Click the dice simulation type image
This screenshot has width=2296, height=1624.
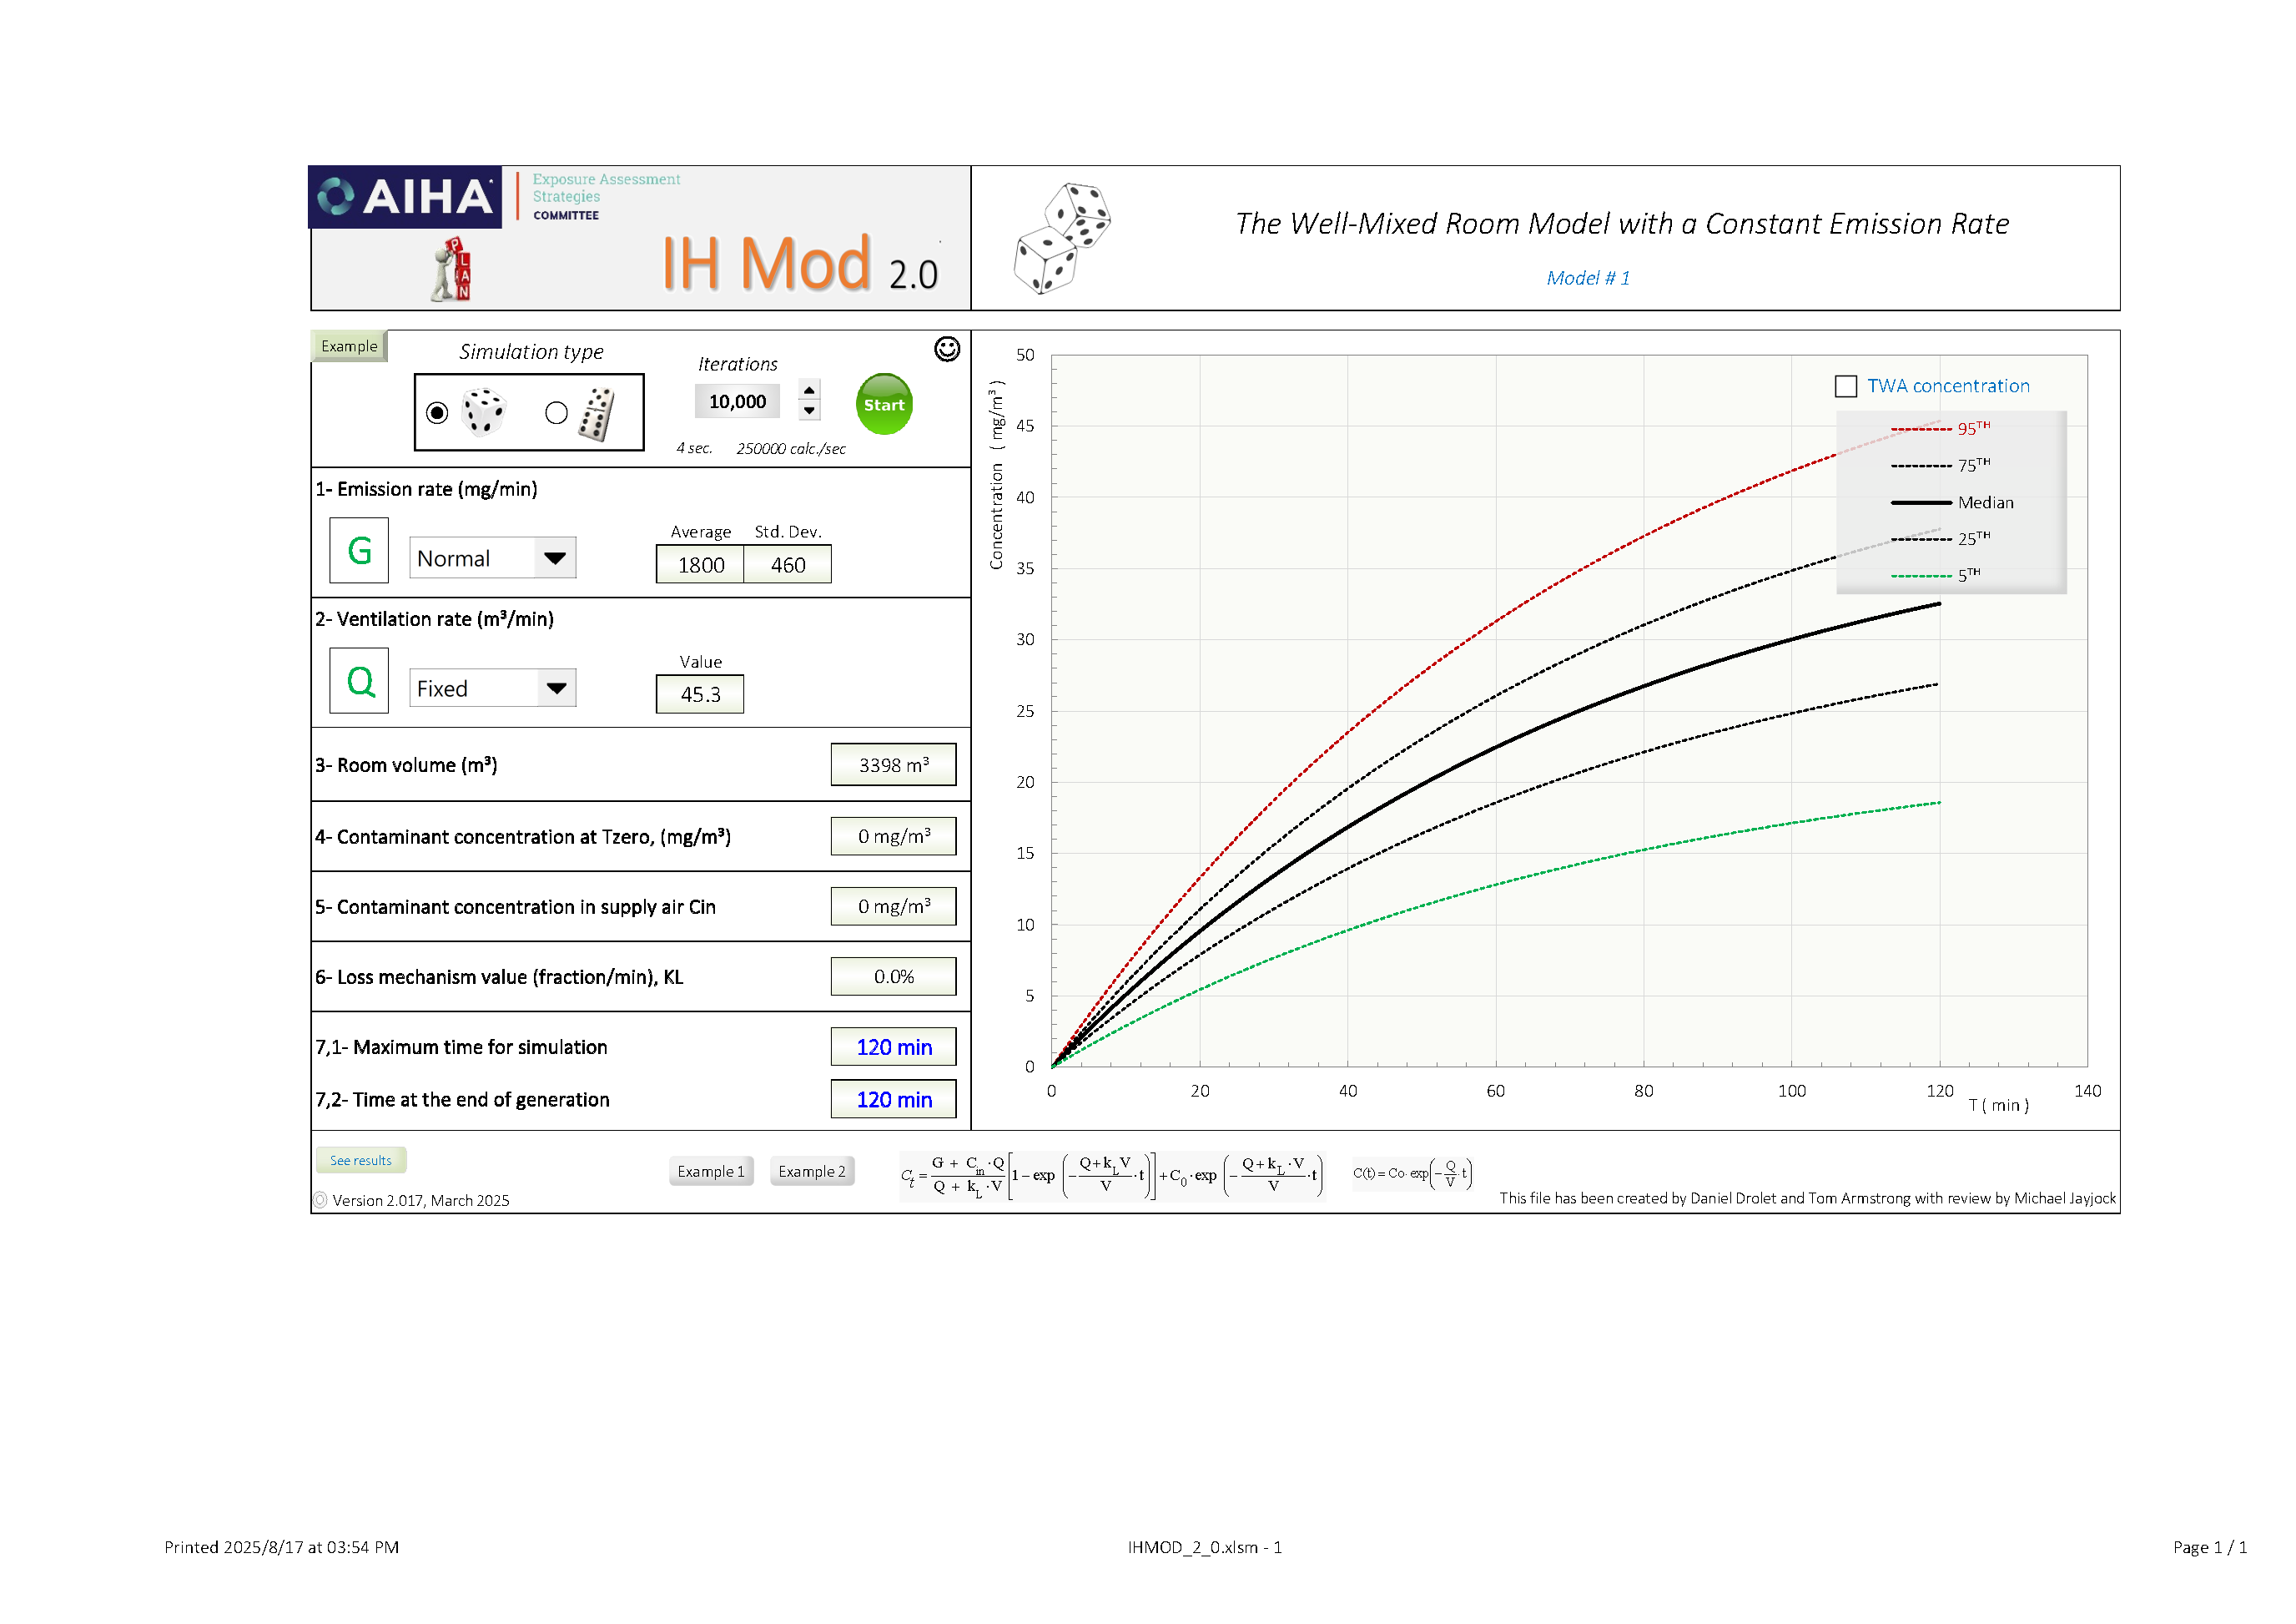pyautogui.click(x=484, y=412)
